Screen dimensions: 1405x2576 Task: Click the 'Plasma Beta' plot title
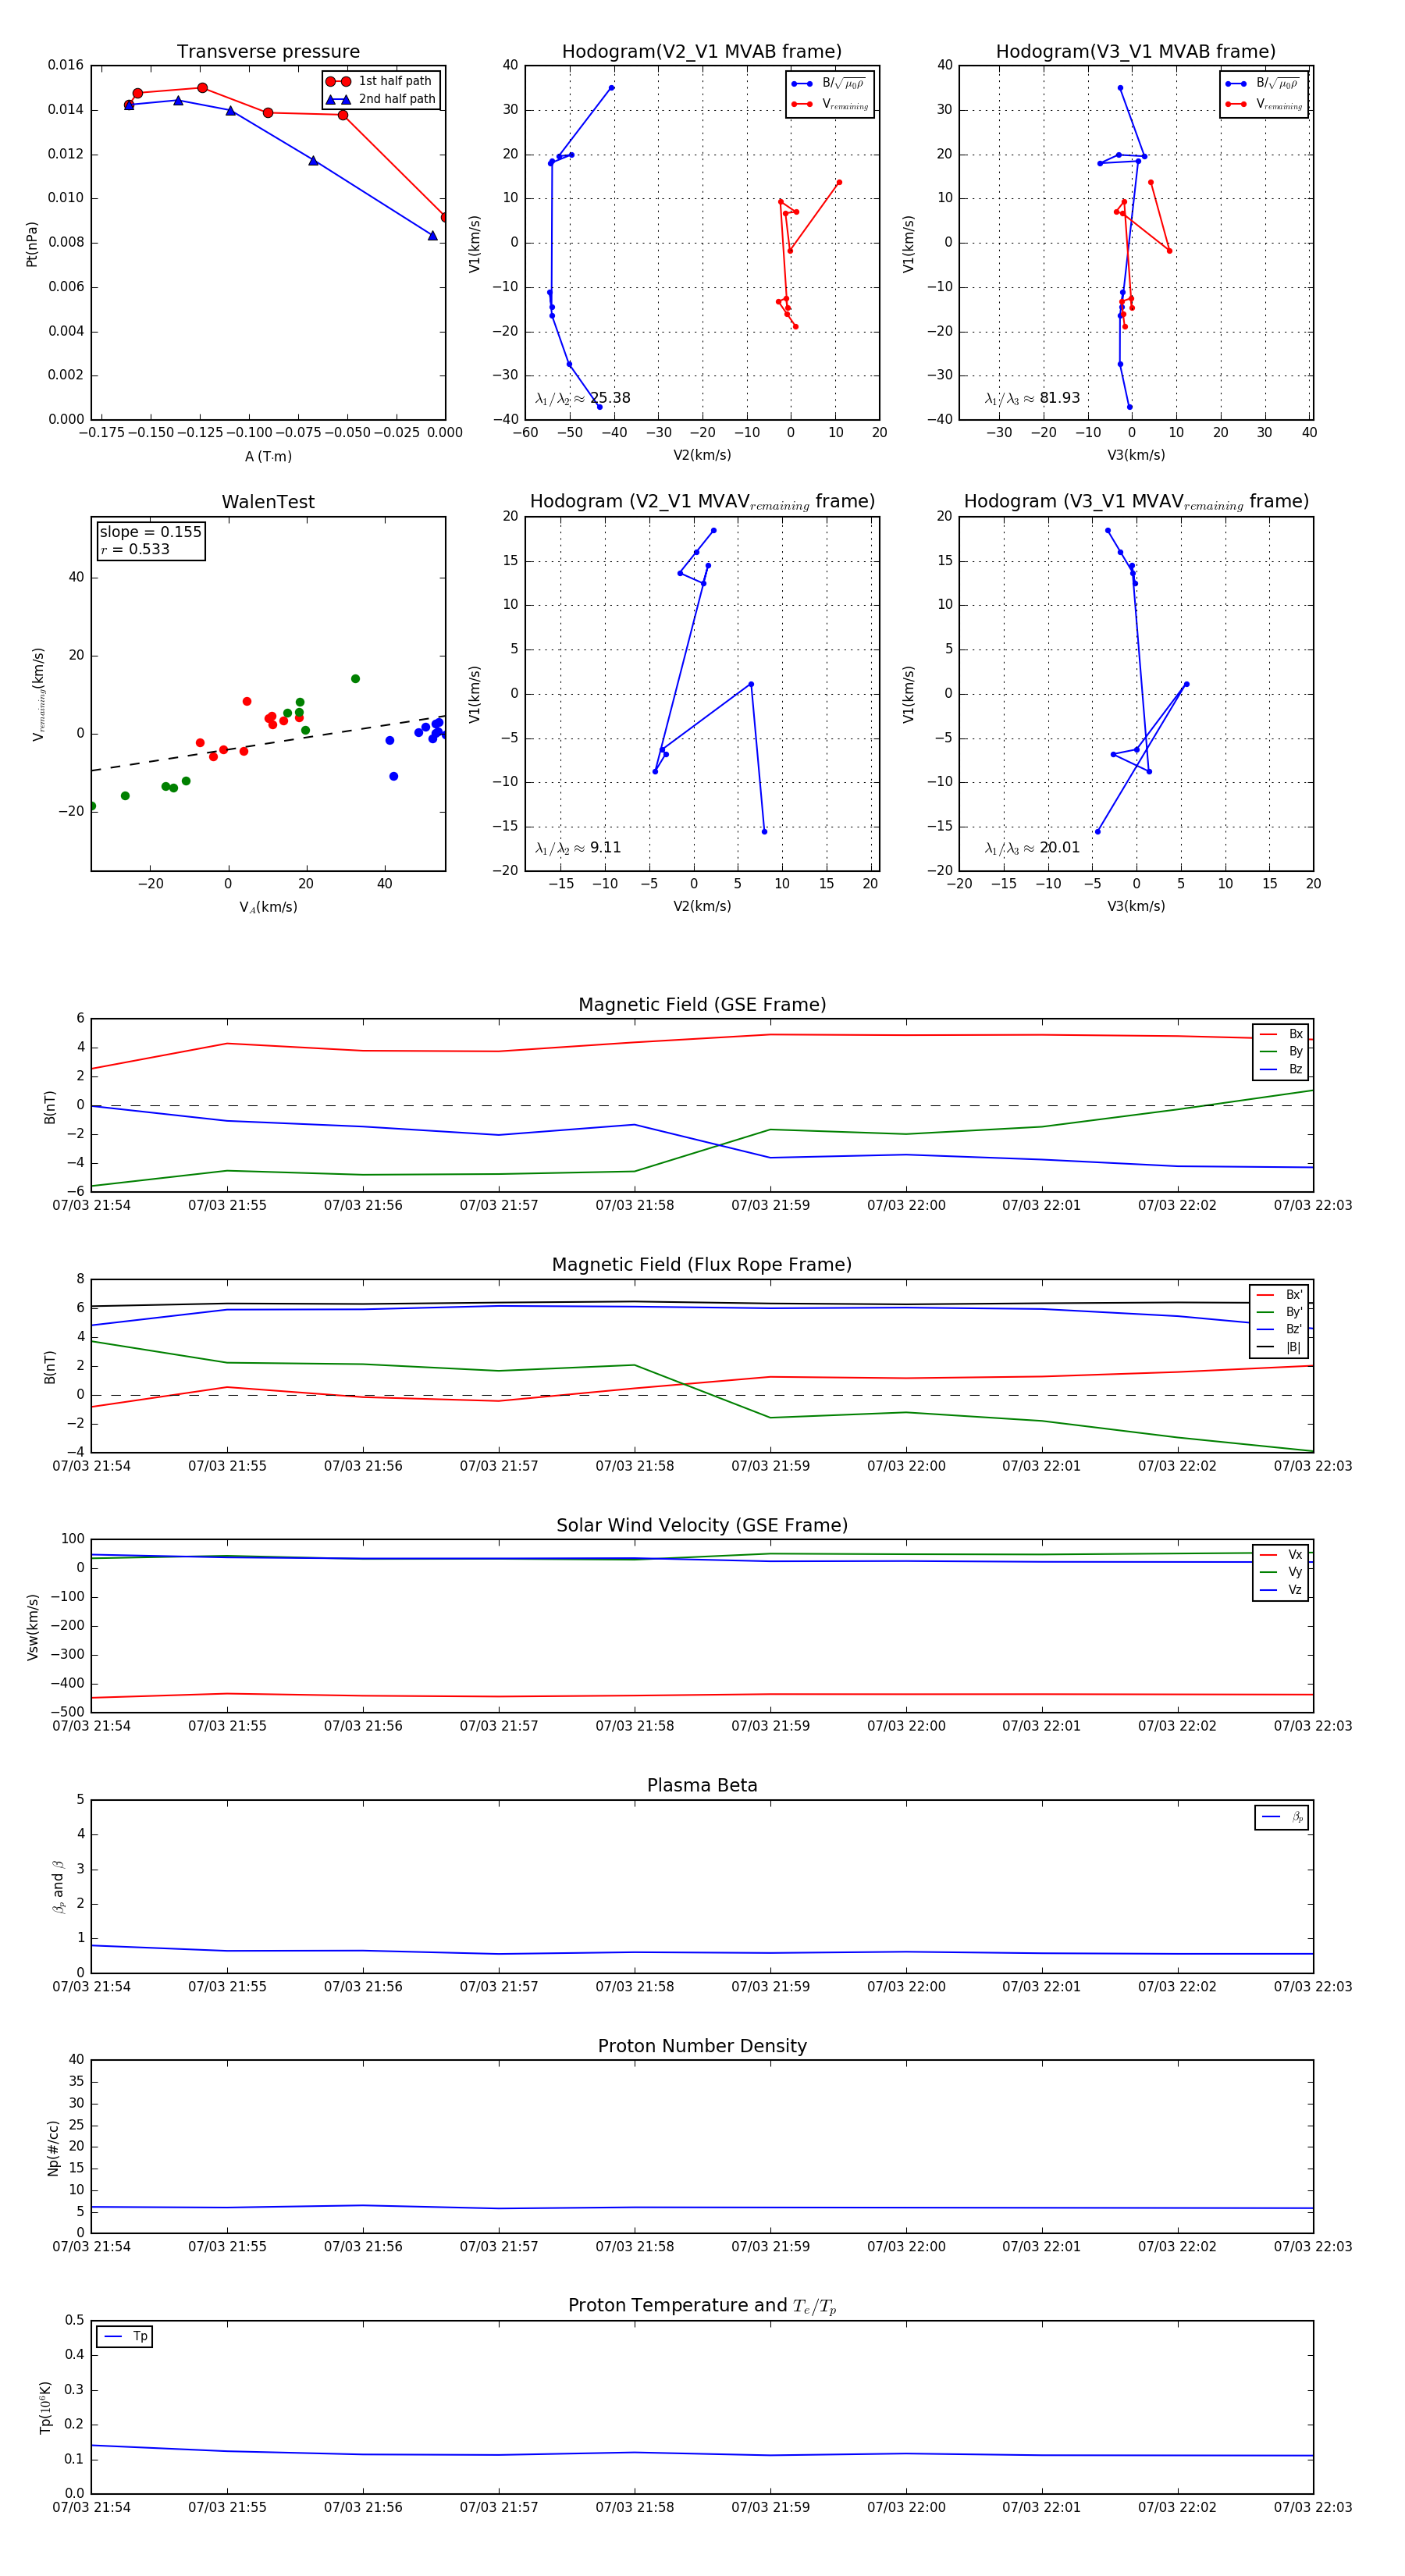point(702,1786)
